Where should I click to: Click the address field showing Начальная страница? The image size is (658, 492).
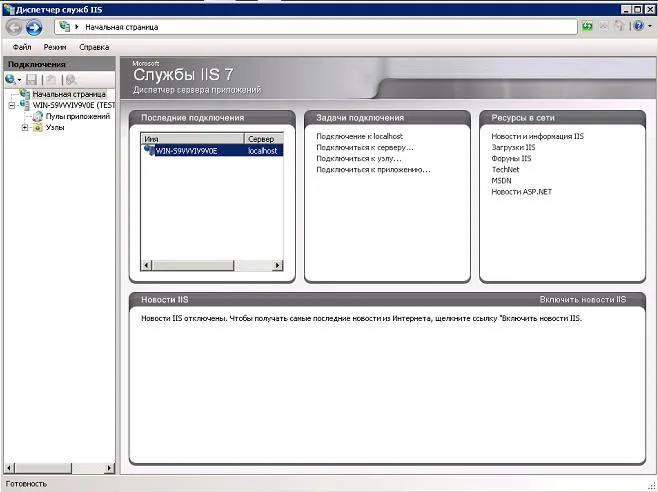[316, 27]
